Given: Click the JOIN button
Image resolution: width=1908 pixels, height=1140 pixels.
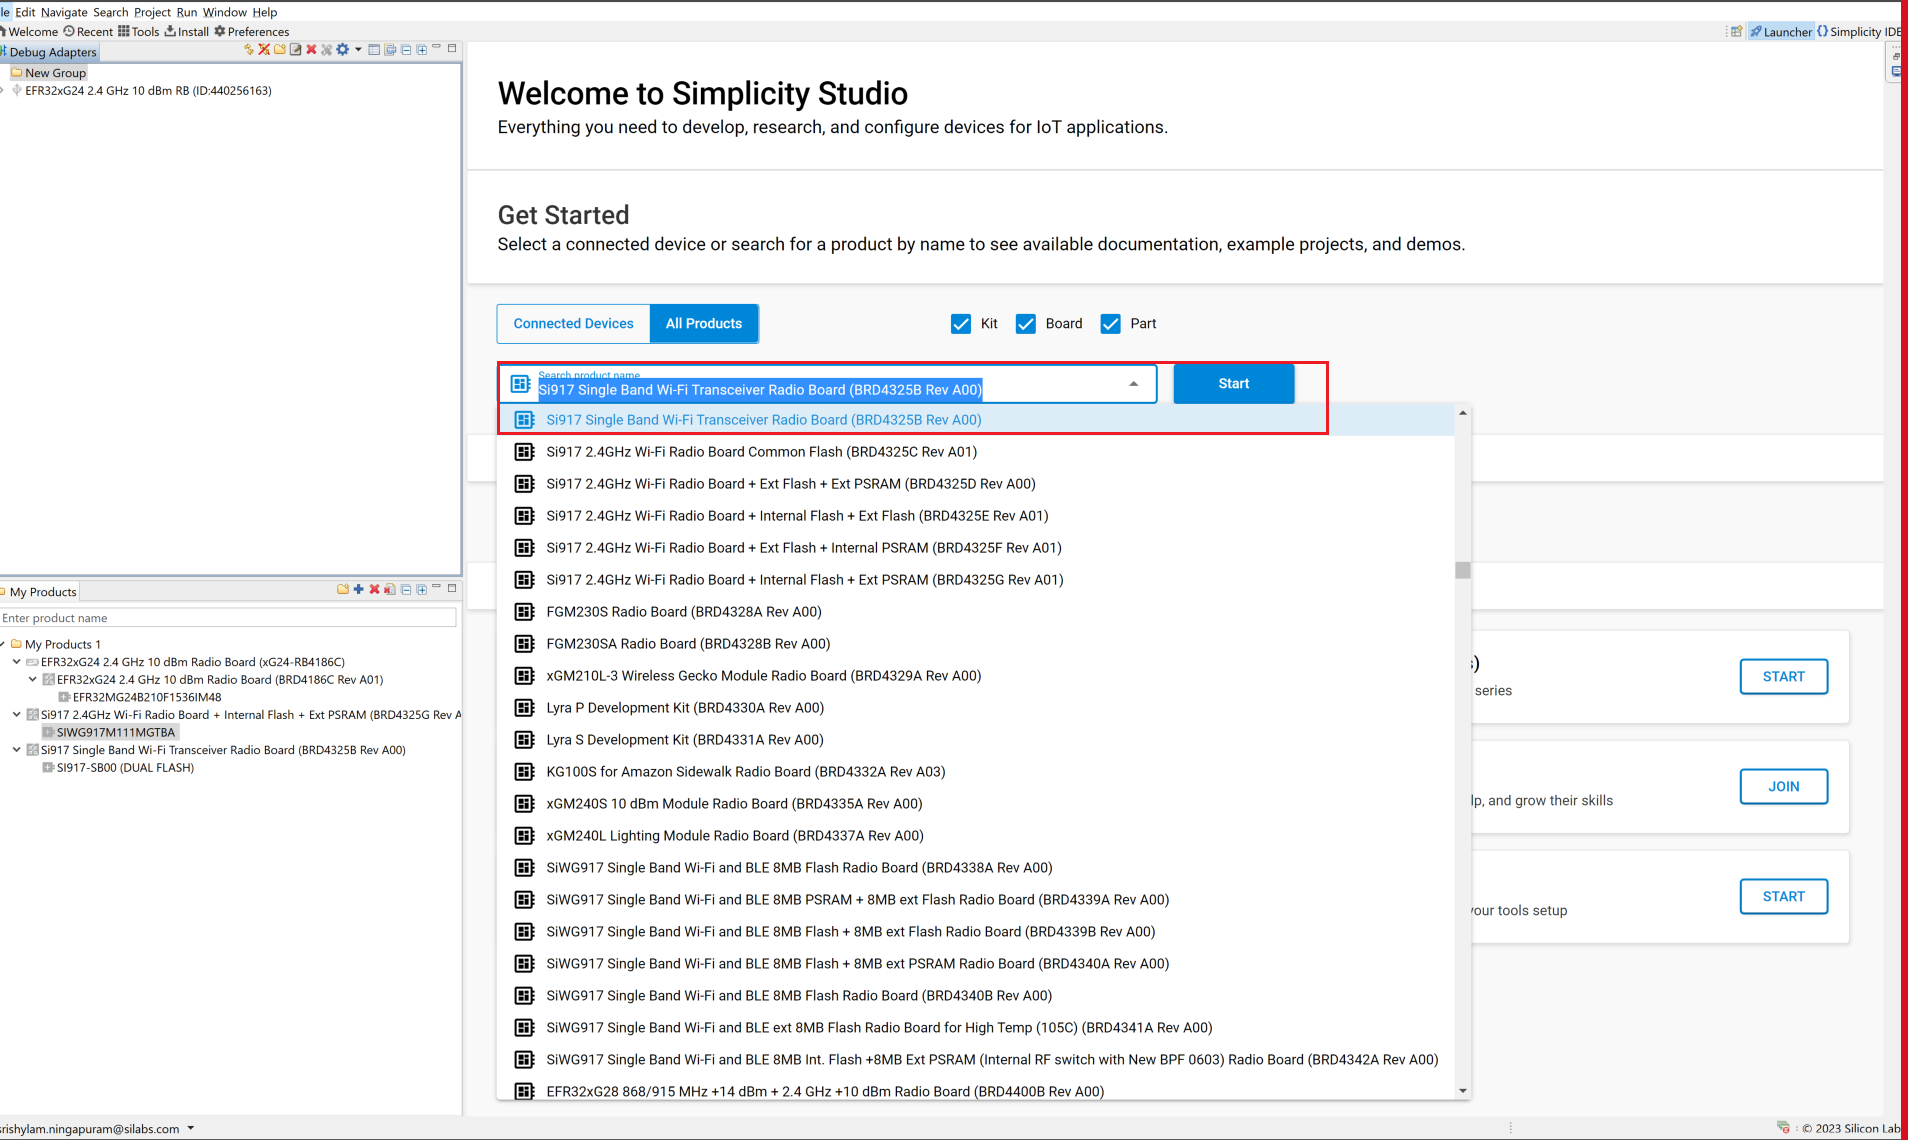Looking at the screenshot, I should pyautogui.click(x=1783, y=787).
